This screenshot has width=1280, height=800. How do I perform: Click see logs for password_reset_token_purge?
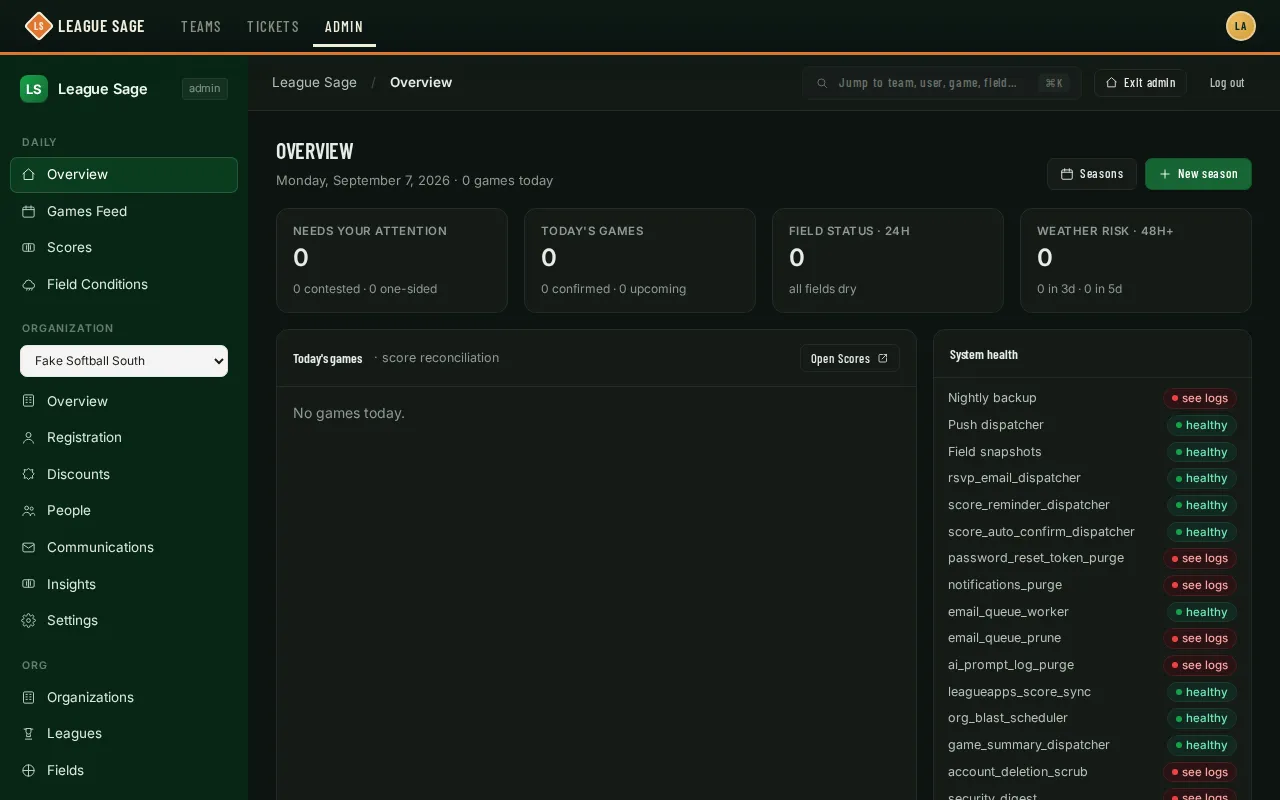coord(1200,558)
